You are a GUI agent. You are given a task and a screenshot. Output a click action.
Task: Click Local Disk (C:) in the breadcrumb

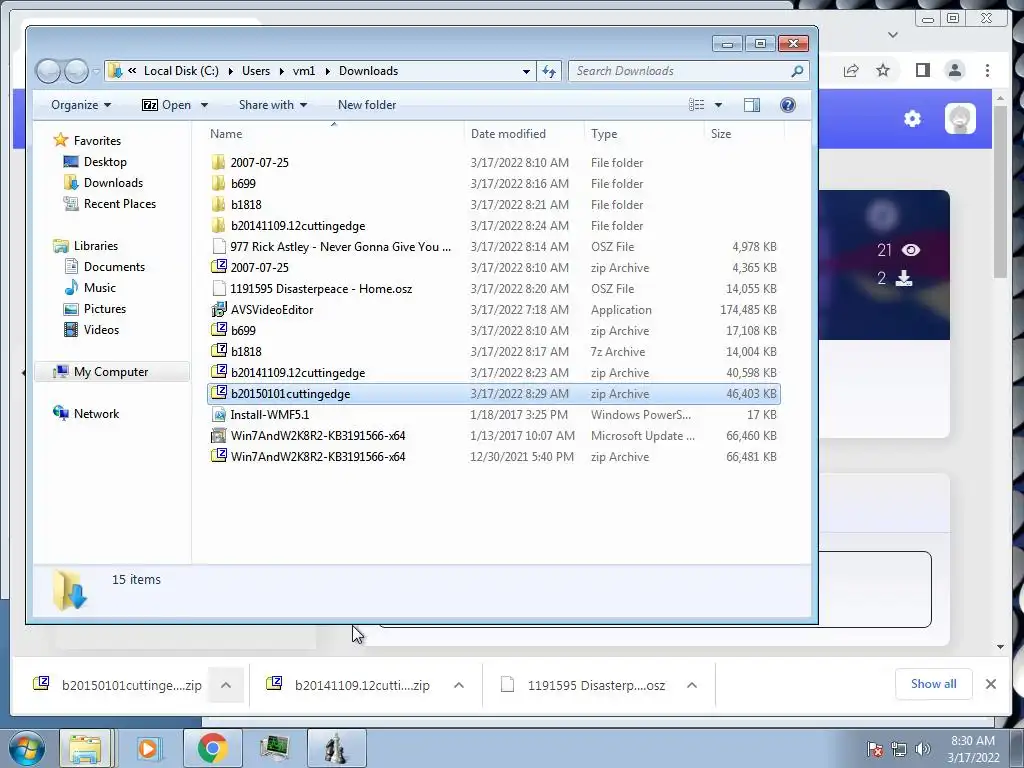pyautogui.click(x=181, y=71)
